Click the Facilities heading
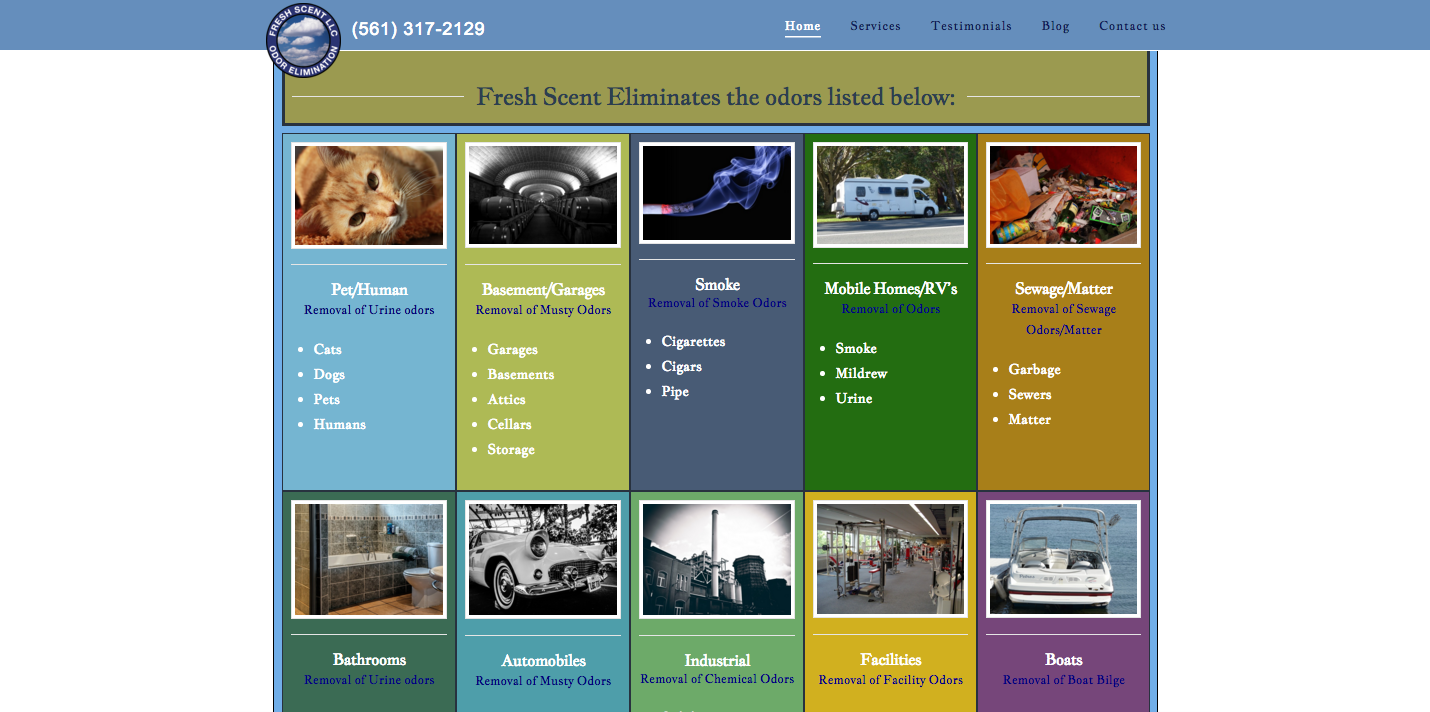Screen dimensions: 1430x712 point(890,660)
